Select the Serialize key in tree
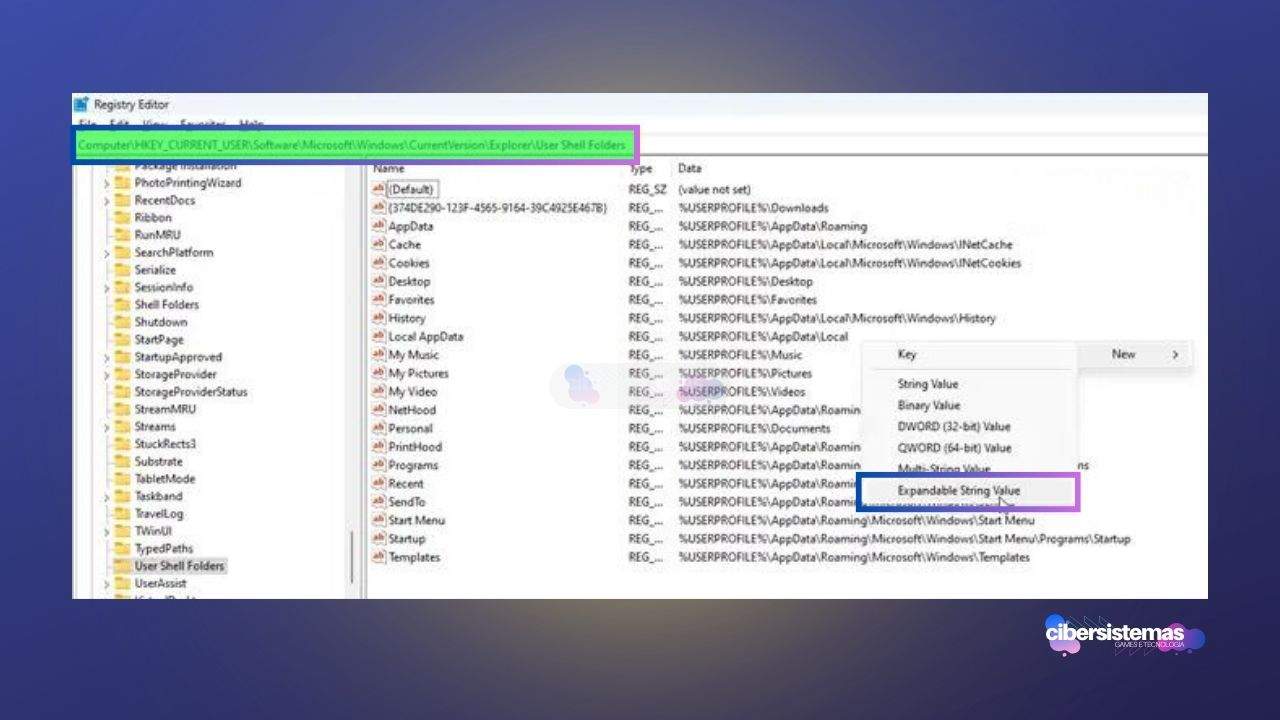Image resolution: width=1280 pixels, height=720 pixels. (x=155, y=270)
